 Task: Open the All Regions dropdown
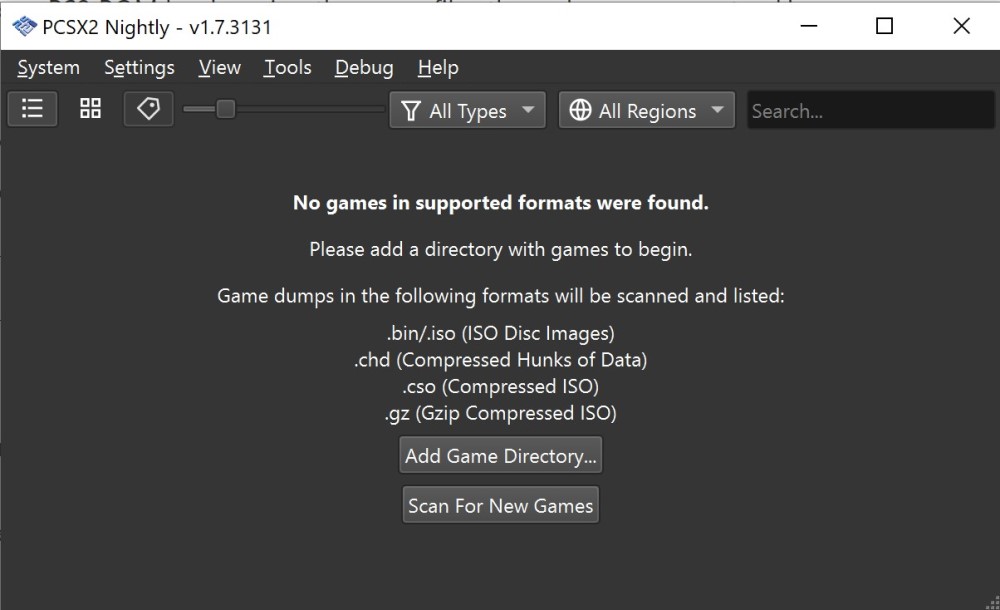pyautogui.click(x=646, y=111)
